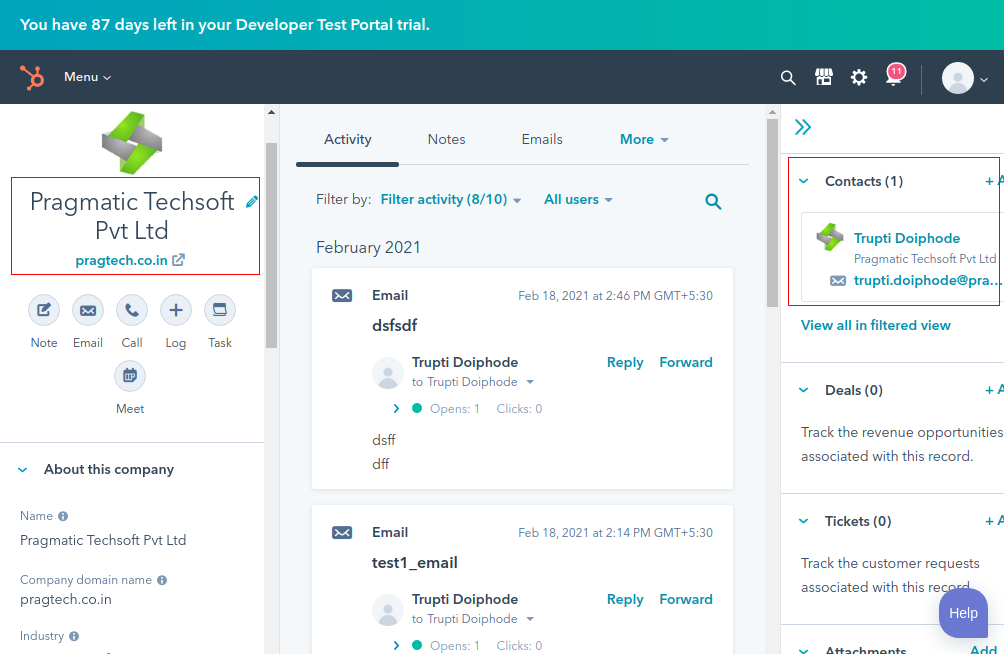This screenshot has width=1004, height=654.
Task: Click the left panel scrollbar
Action: point(271,245)
